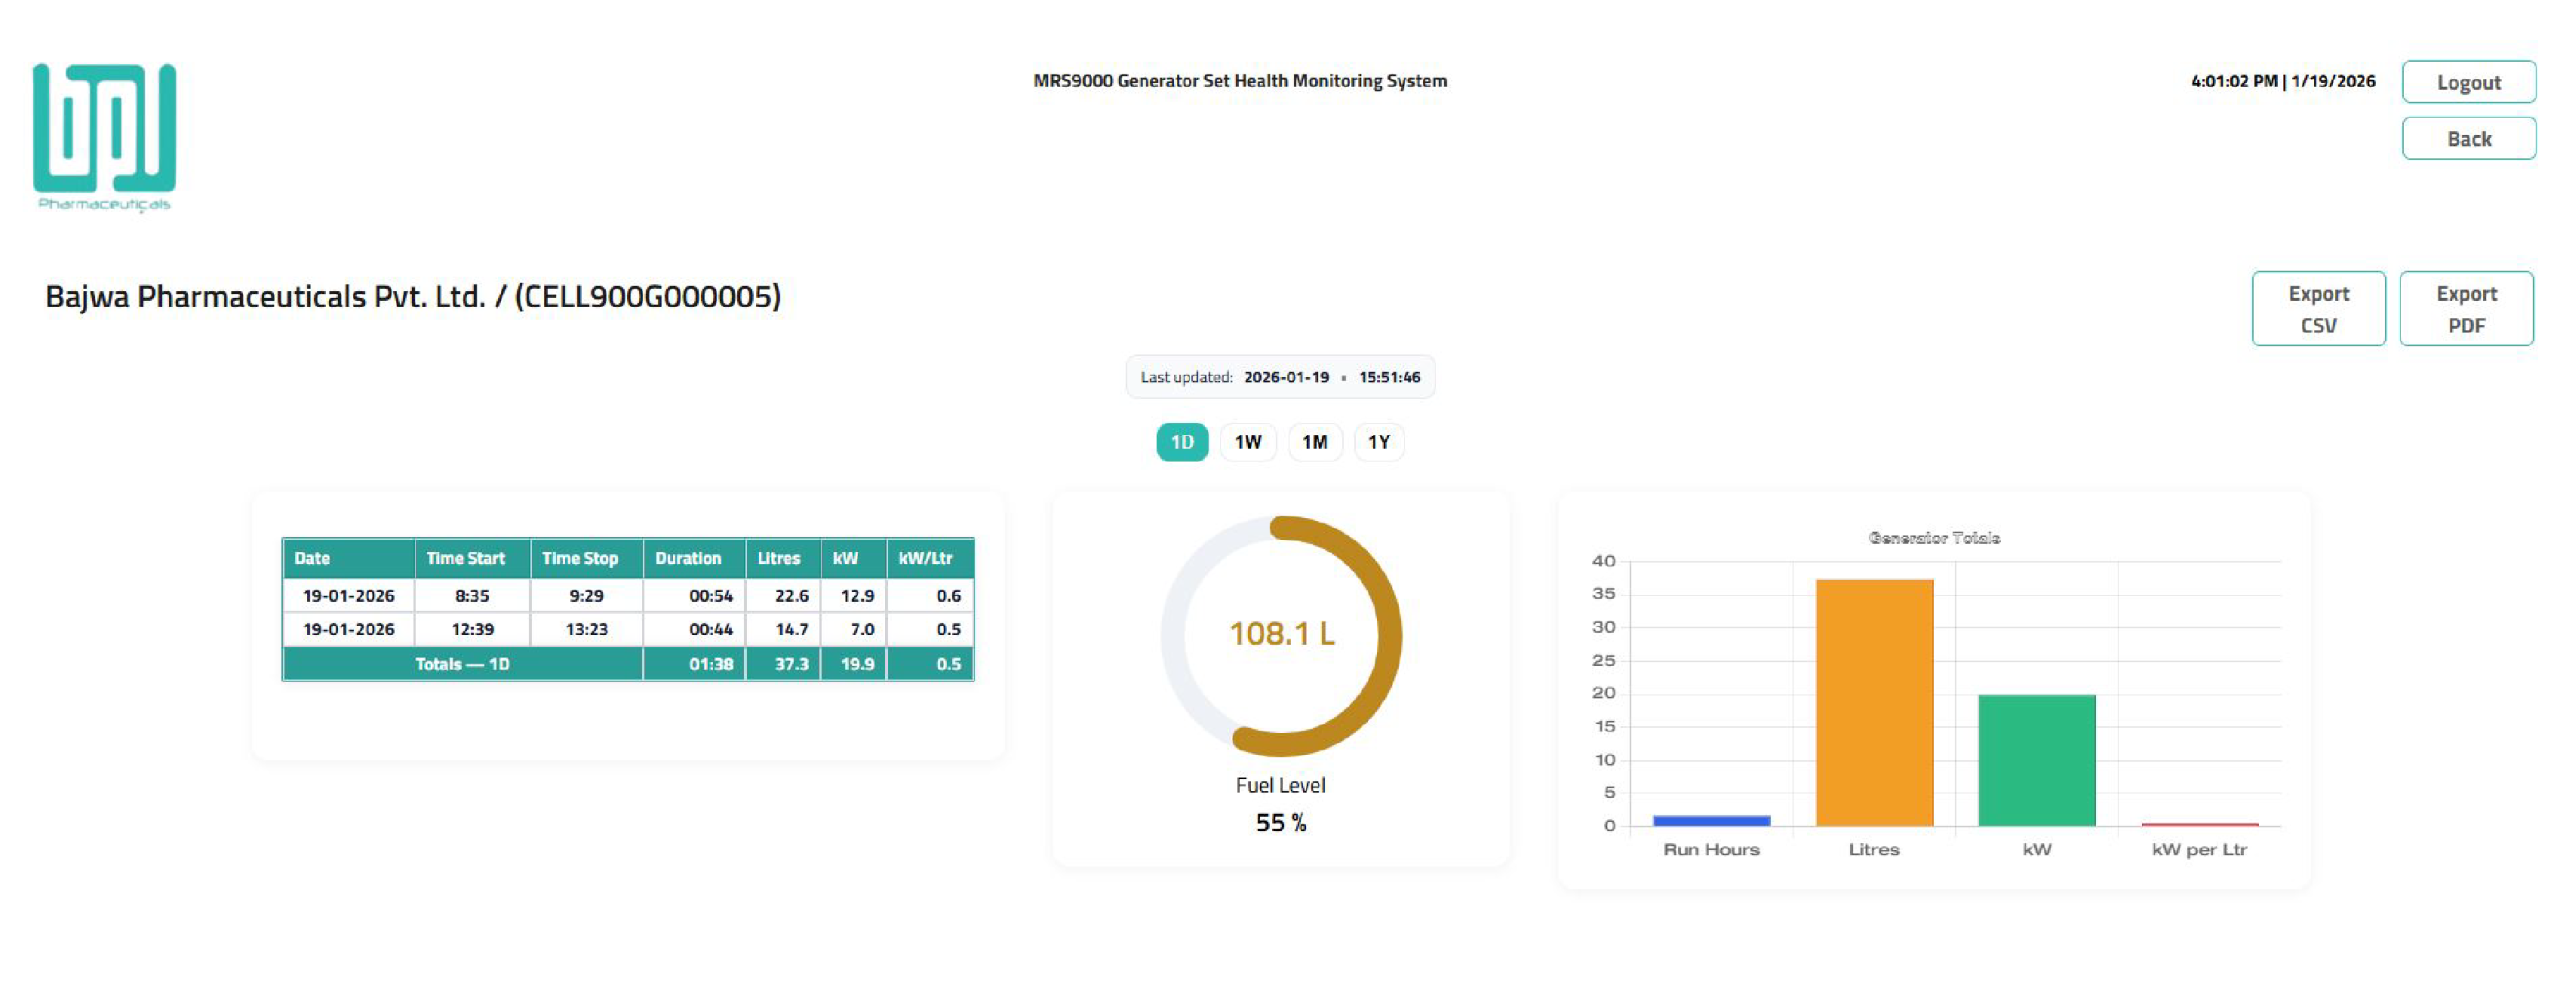Export report as PDF

tap(2465, 309)
